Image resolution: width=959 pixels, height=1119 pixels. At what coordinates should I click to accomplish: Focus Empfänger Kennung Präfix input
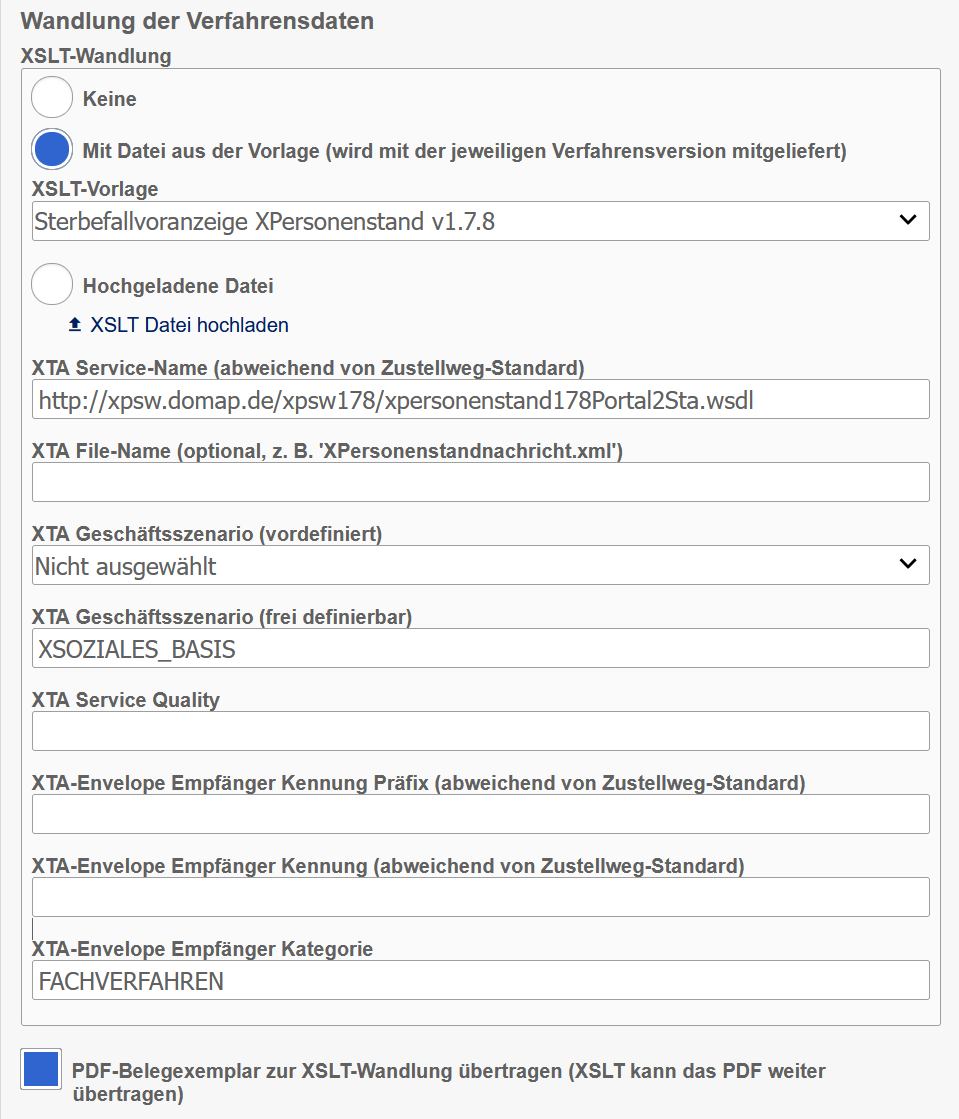point(480,814)
